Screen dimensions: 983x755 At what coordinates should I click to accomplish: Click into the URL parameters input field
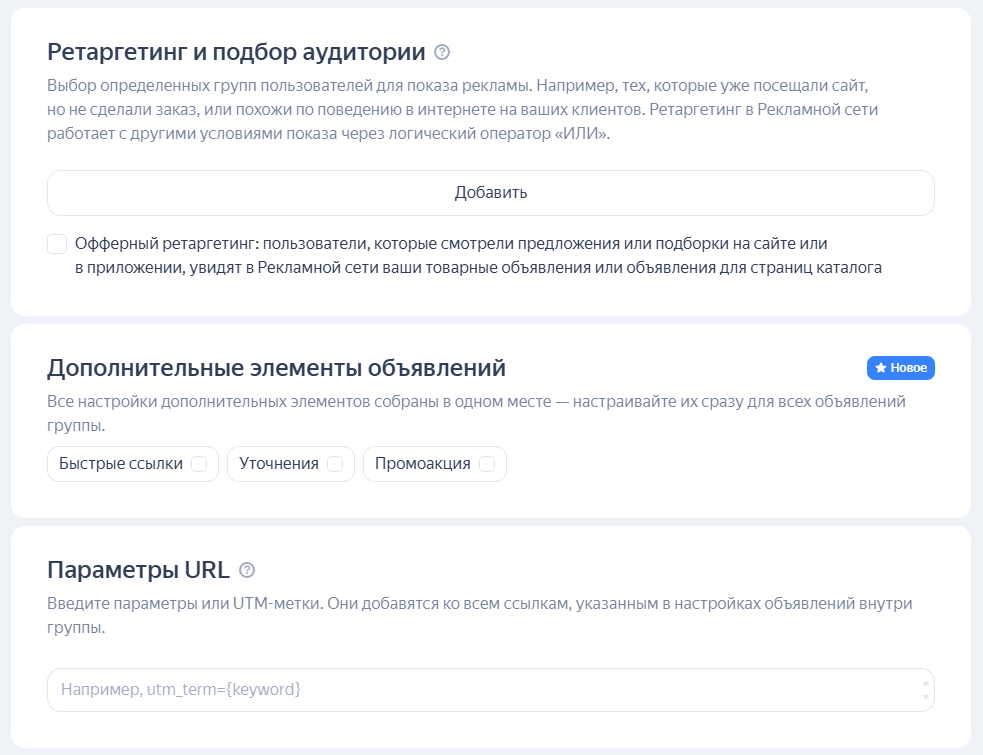pos(480,690)
